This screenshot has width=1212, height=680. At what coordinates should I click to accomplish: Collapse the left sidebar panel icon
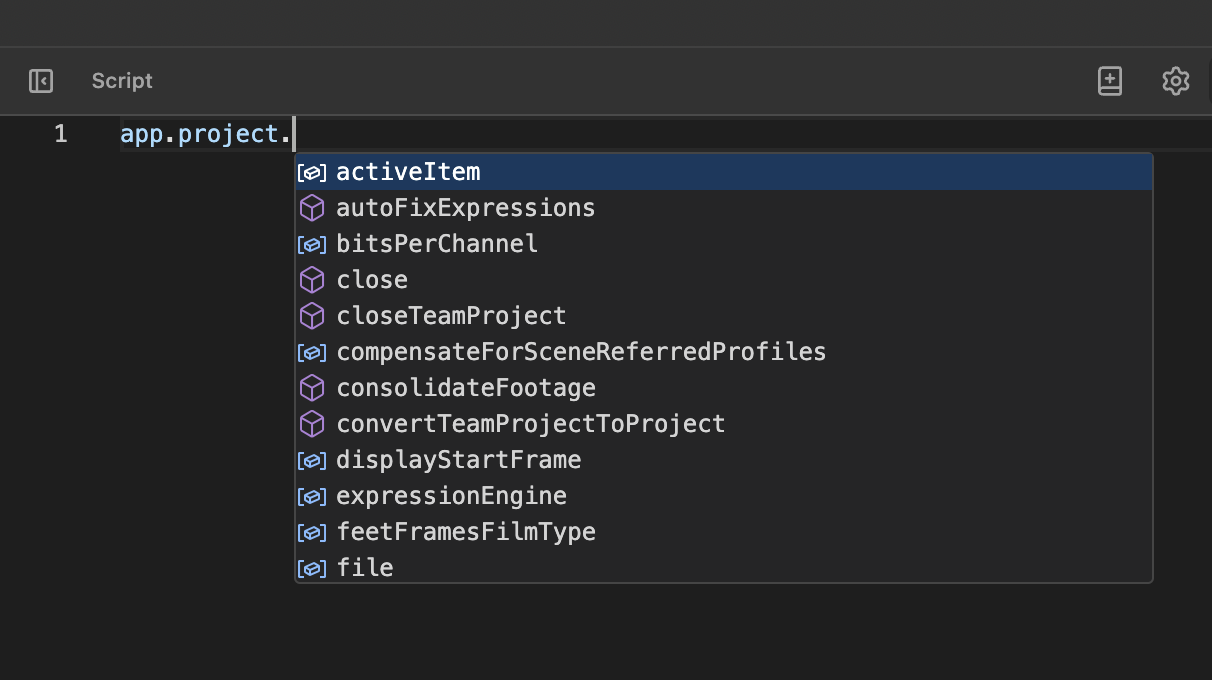click(40, 81)
